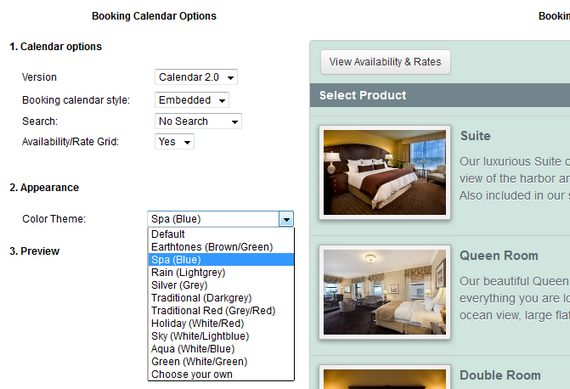This screenshot has height=389, width=570.
Task: Select Traditional Red (Grey/Red) theme
Action: 221,310
